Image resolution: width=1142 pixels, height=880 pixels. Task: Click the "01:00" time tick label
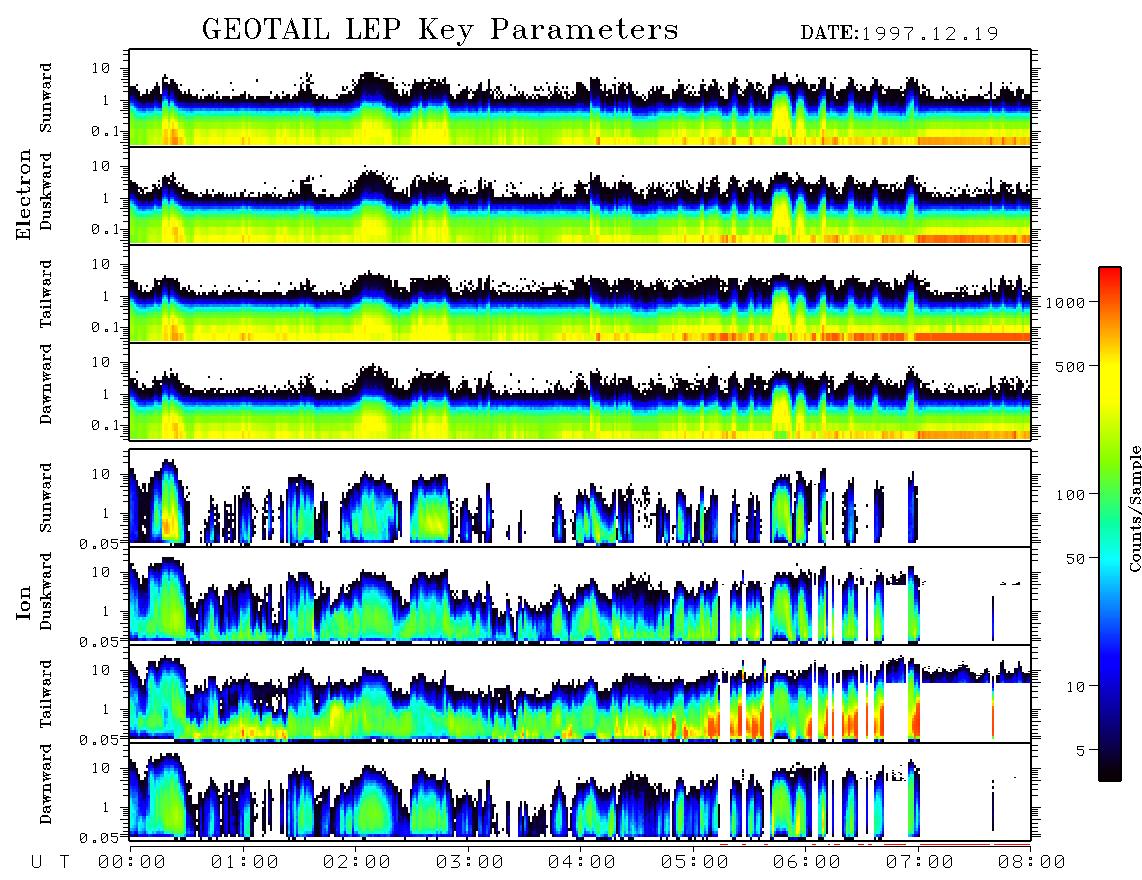click(245, 863)
